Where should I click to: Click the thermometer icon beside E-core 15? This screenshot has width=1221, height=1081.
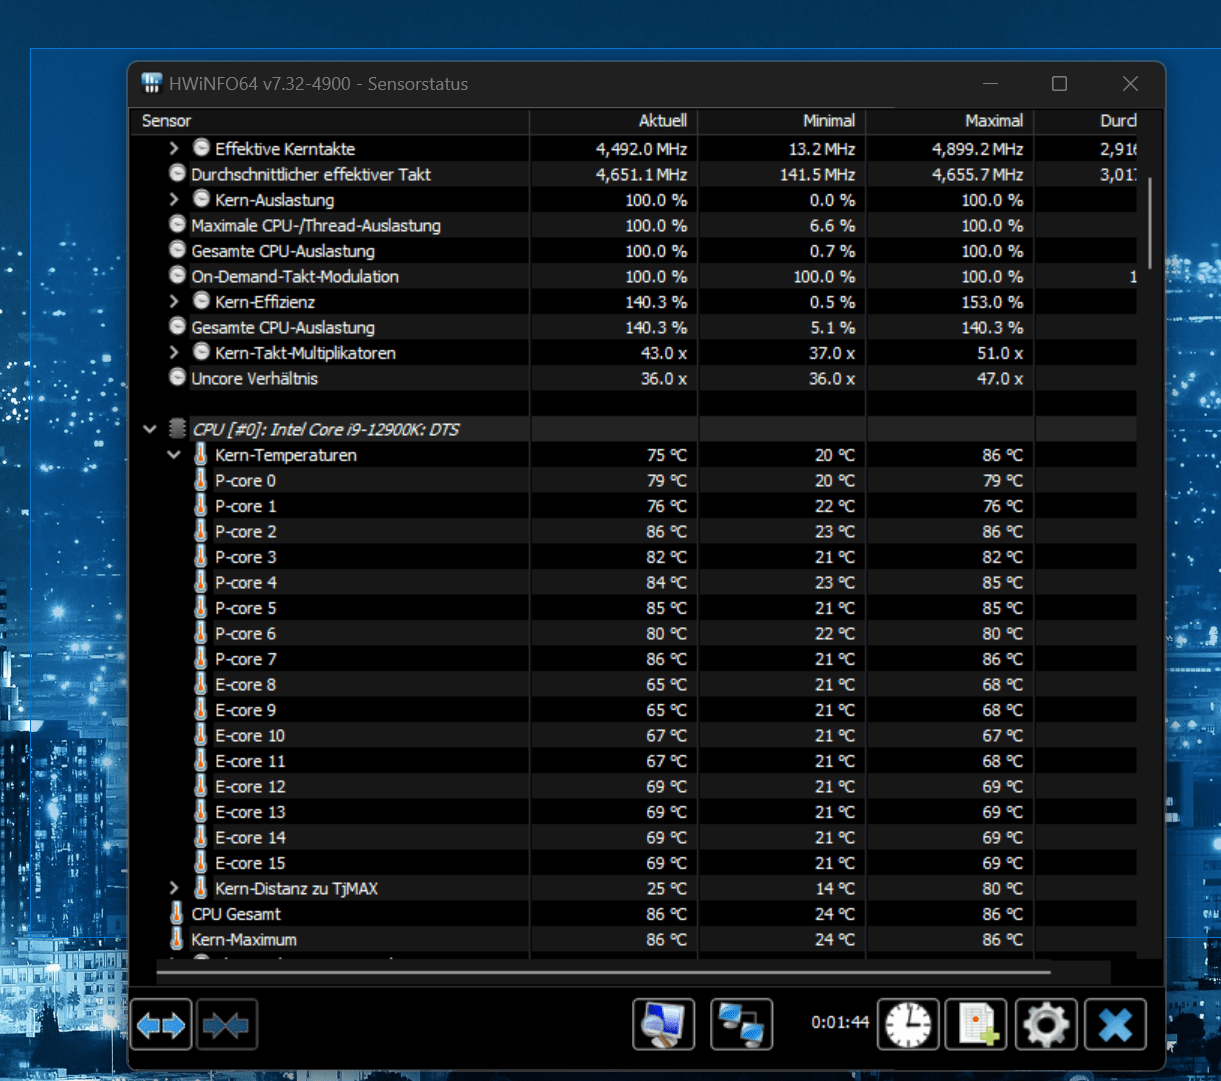(x=201, y=862)
